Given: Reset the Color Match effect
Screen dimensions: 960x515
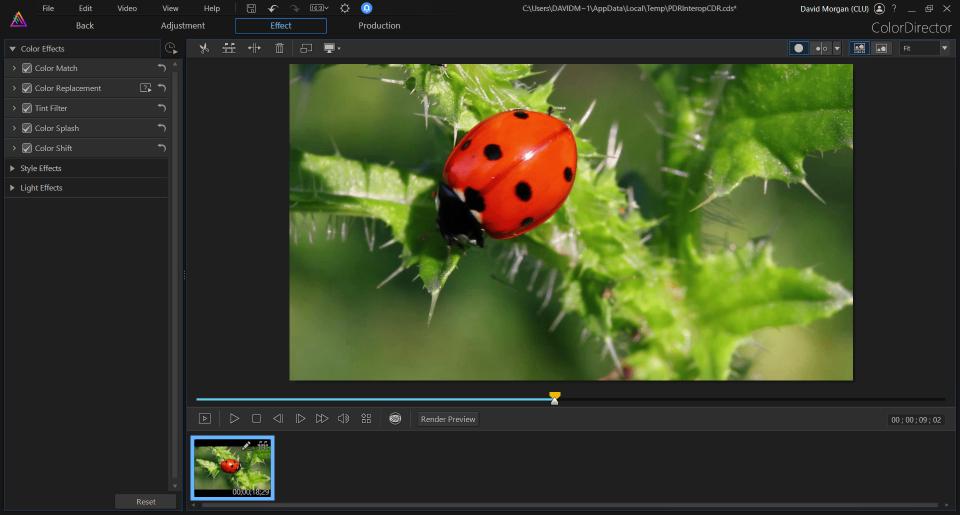Looking at the screenshot, I should coord(161,68).
